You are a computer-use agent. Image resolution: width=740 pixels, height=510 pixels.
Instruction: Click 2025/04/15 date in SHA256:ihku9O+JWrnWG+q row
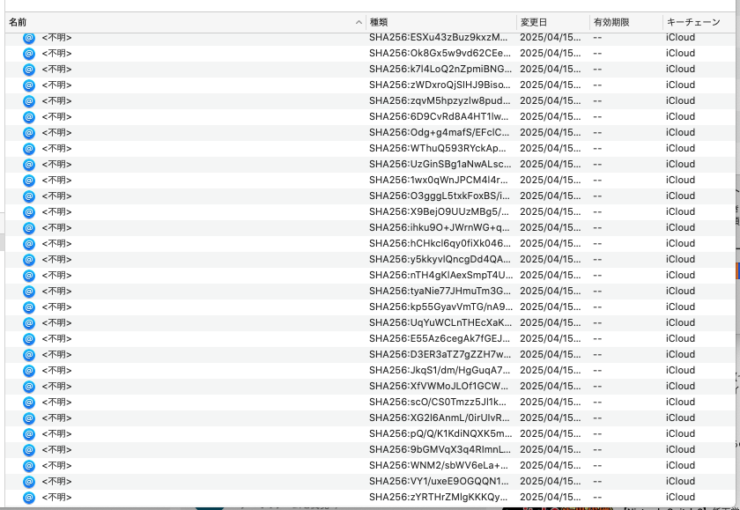tap(550, 228)
